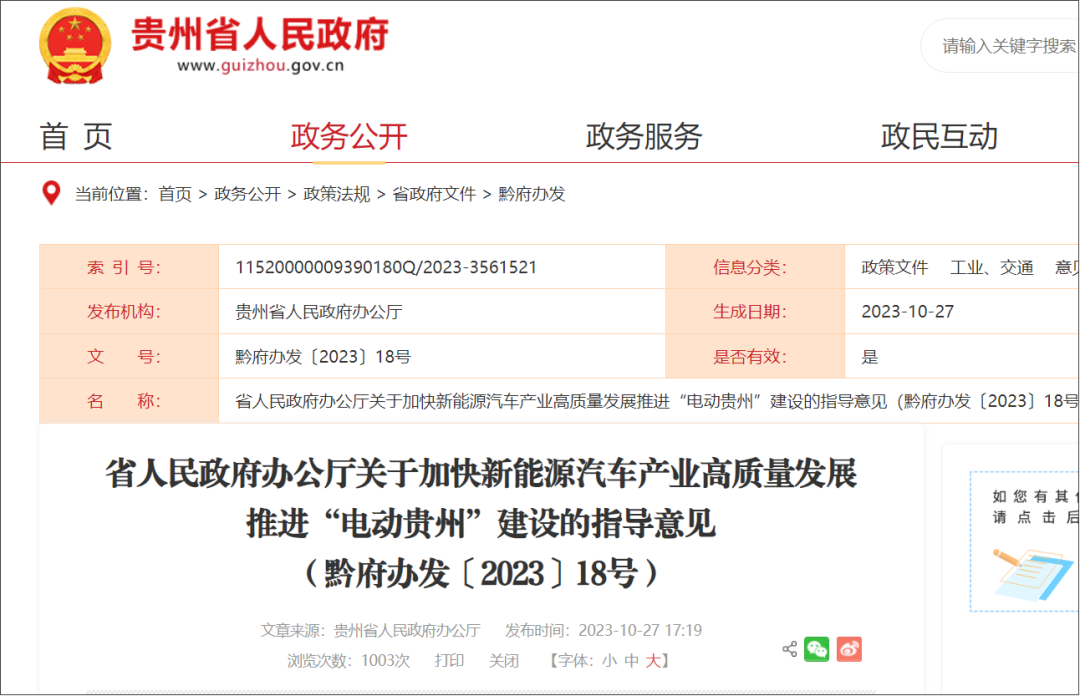The width and height of the screenshot is (1080, 696).
Task: Navigate to 省政府文件 breadcrumb link
Action: pyautogui.click(x=434, y=194)
